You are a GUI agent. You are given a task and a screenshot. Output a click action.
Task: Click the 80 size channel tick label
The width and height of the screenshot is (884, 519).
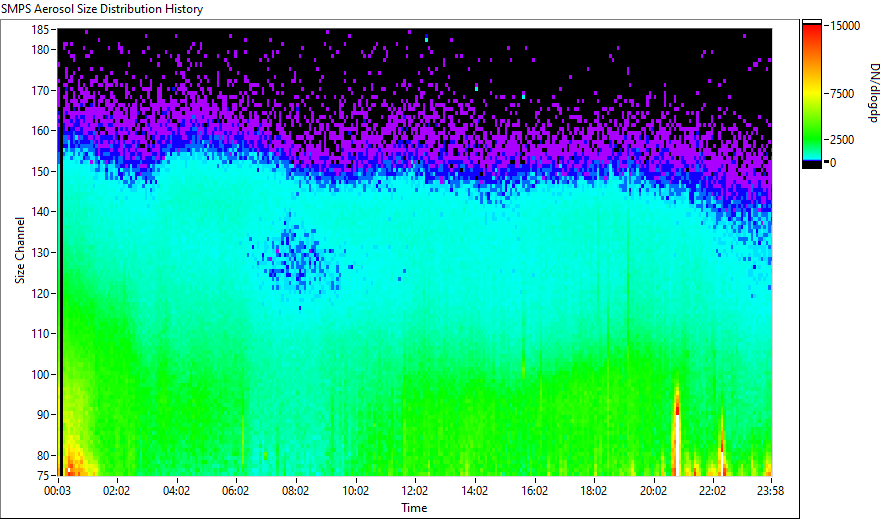point(42,455)
